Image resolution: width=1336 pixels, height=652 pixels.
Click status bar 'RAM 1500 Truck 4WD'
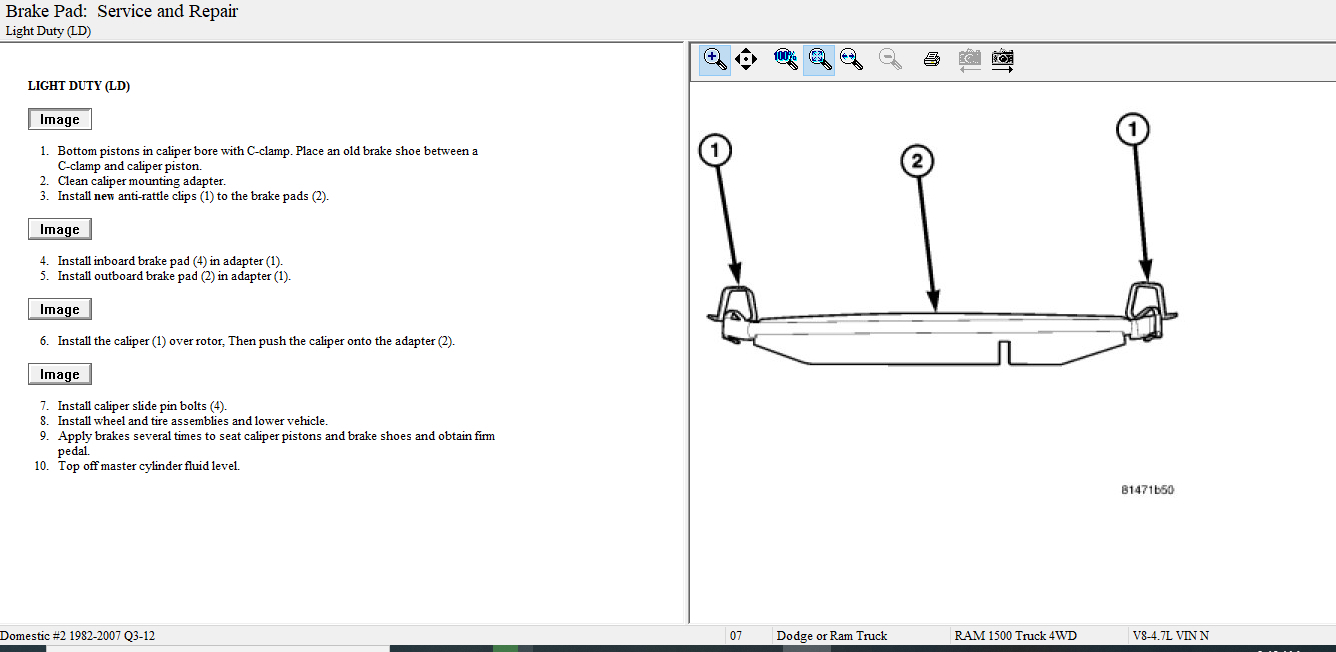pyautogui.click(x=1016, y=636)
